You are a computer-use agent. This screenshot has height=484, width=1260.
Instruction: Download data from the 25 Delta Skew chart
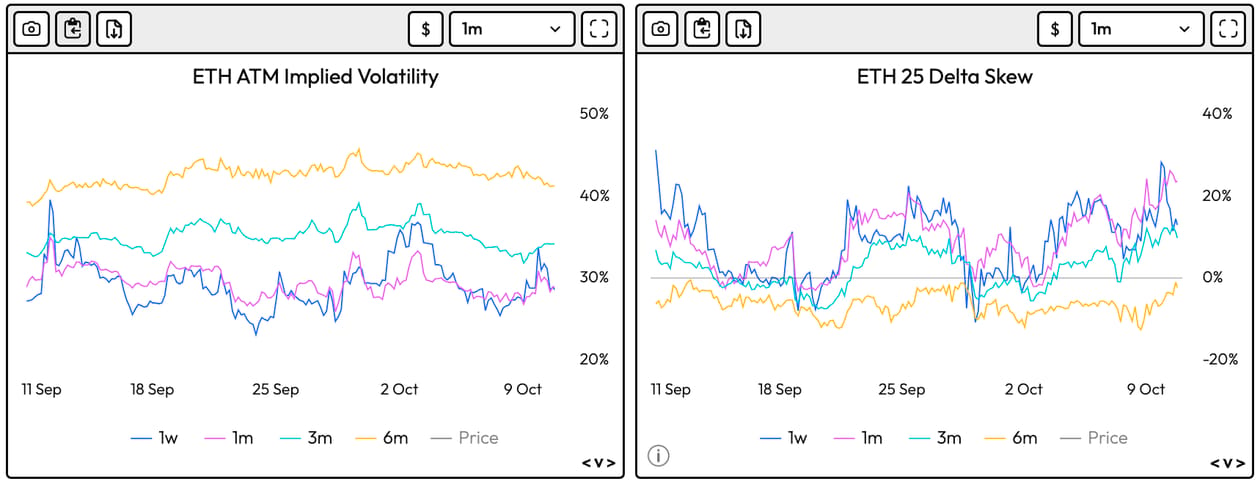743,29
